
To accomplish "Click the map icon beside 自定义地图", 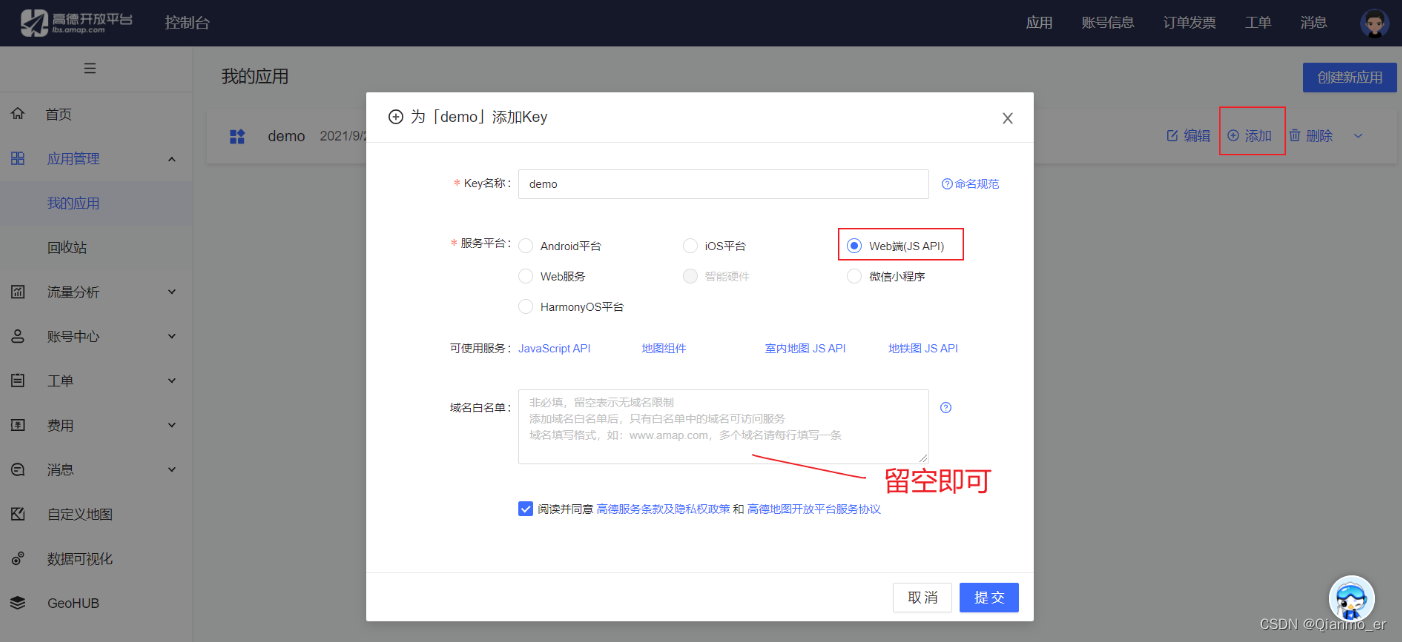I will tap(17, 514).
